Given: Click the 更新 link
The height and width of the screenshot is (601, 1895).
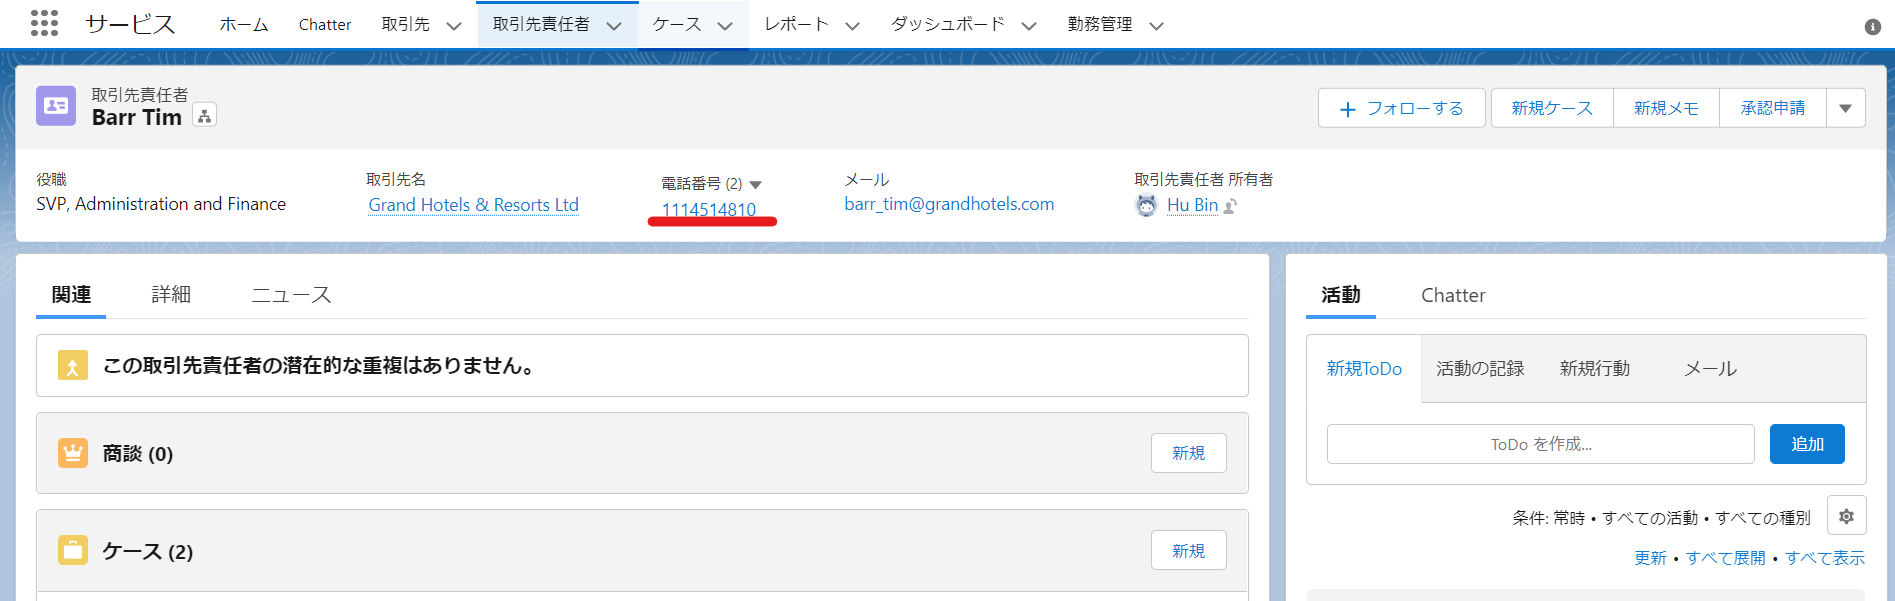Looking at the screenshot, I should point(1650,558).
